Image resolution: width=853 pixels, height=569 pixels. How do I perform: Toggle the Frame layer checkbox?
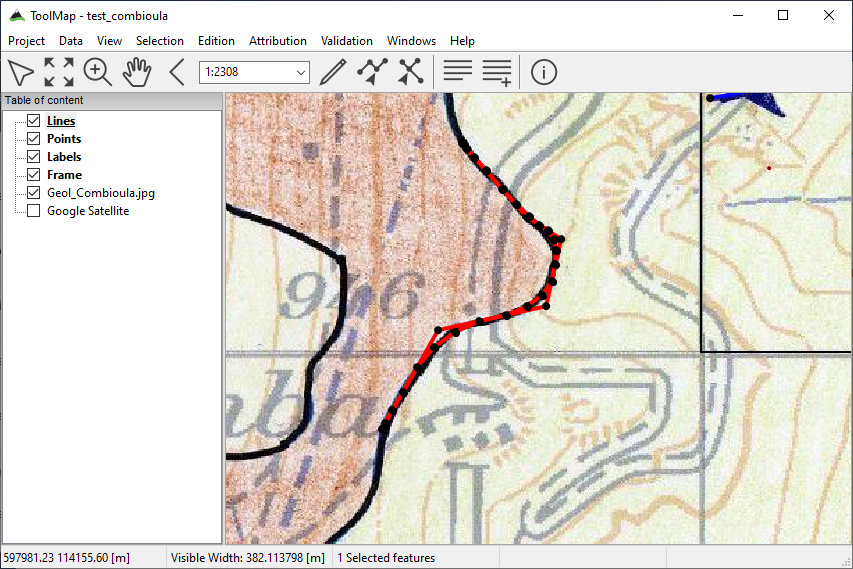[34, 174]
